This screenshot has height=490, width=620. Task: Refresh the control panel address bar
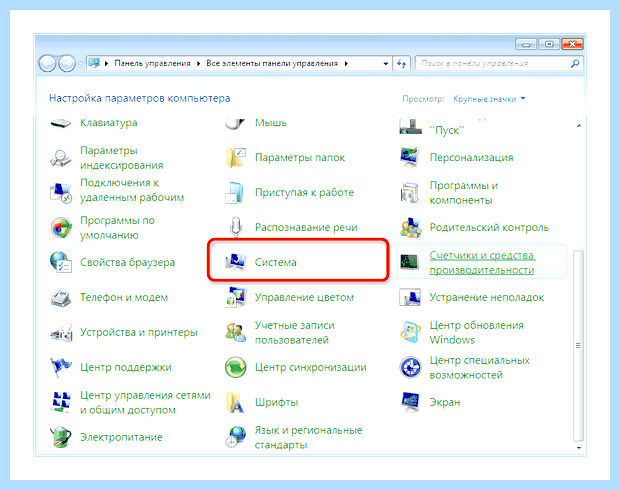pyautogui.click(x=401, y=64)
